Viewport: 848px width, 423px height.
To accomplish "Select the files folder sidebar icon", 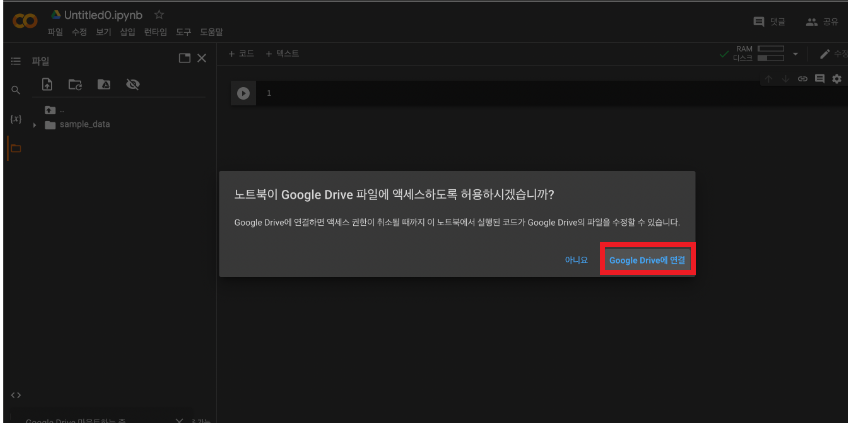I will click(x=16, y=148).
